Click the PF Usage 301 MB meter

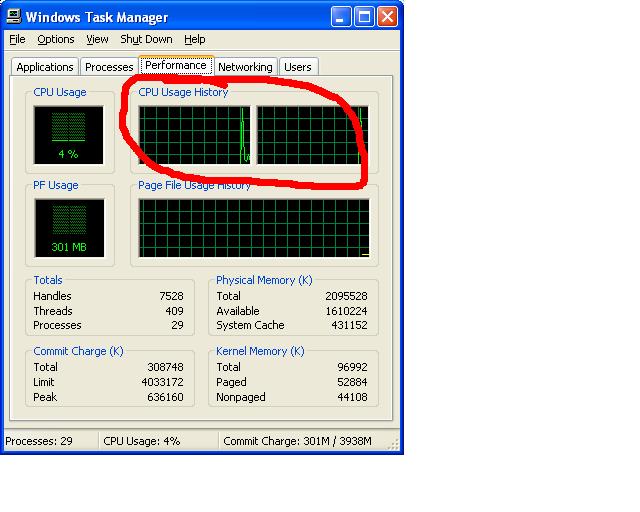click(69, 228)
